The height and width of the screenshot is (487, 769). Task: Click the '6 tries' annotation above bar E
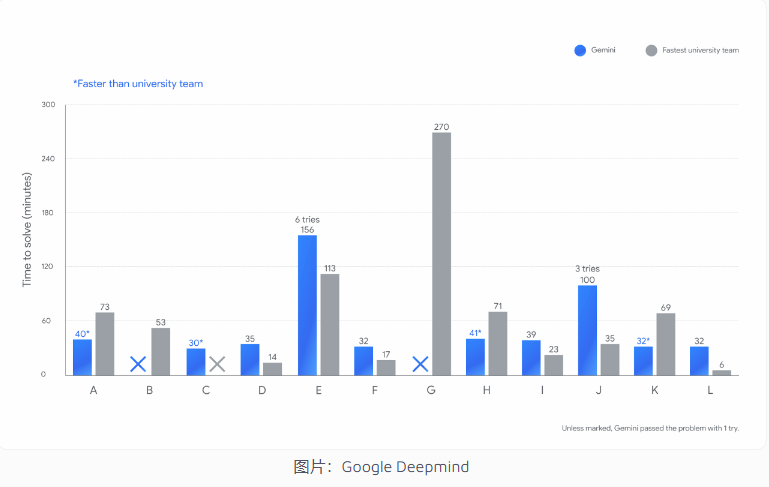[x=307, y=219]
